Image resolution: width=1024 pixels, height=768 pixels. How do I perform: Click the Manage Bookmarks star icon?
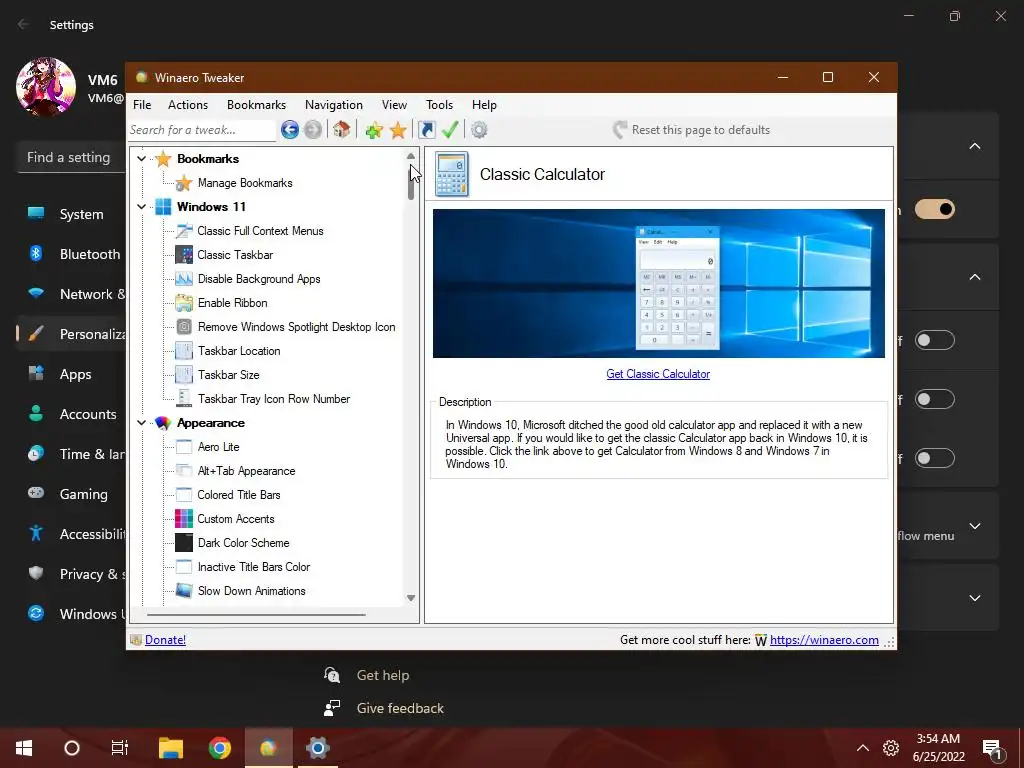[x=184, y=184]
